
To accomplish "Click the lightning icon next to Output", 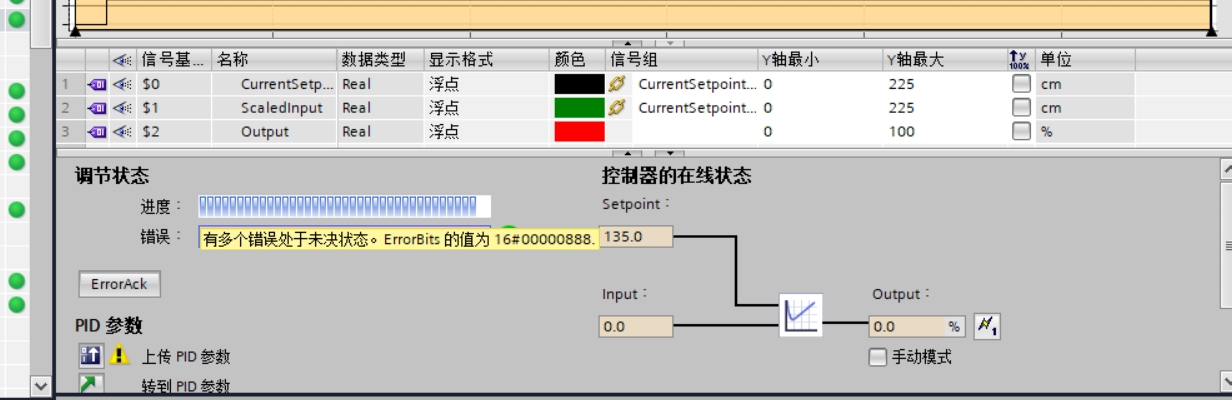I will 986,326.
